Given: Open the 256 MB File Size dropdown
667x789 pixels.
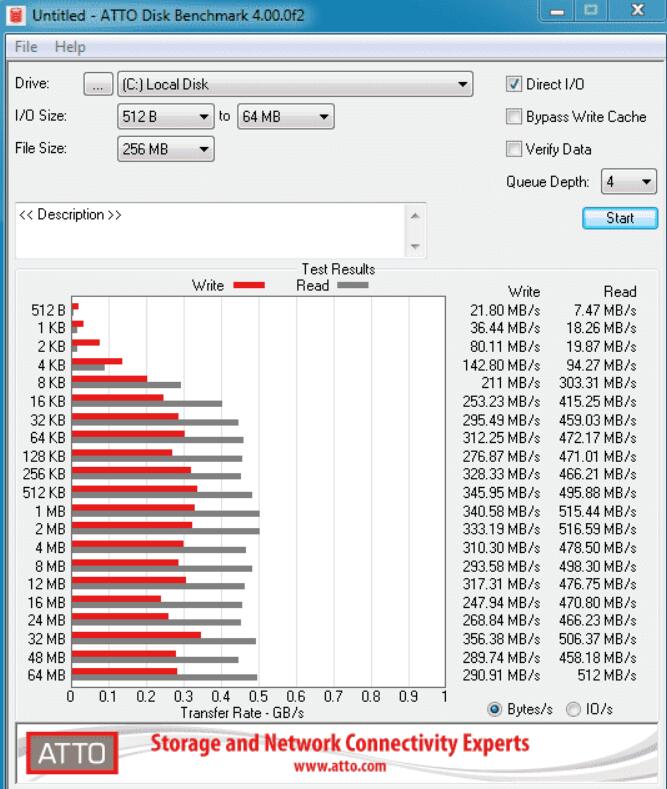Looking at the screenshot, I should (x=165, y=149).
